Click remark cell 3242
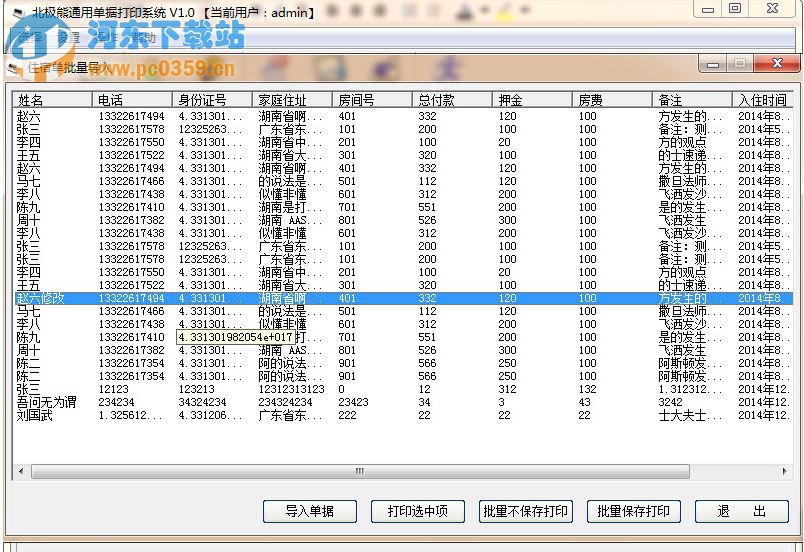The height and width of the screenshot is (552, 804). [671, 402]
